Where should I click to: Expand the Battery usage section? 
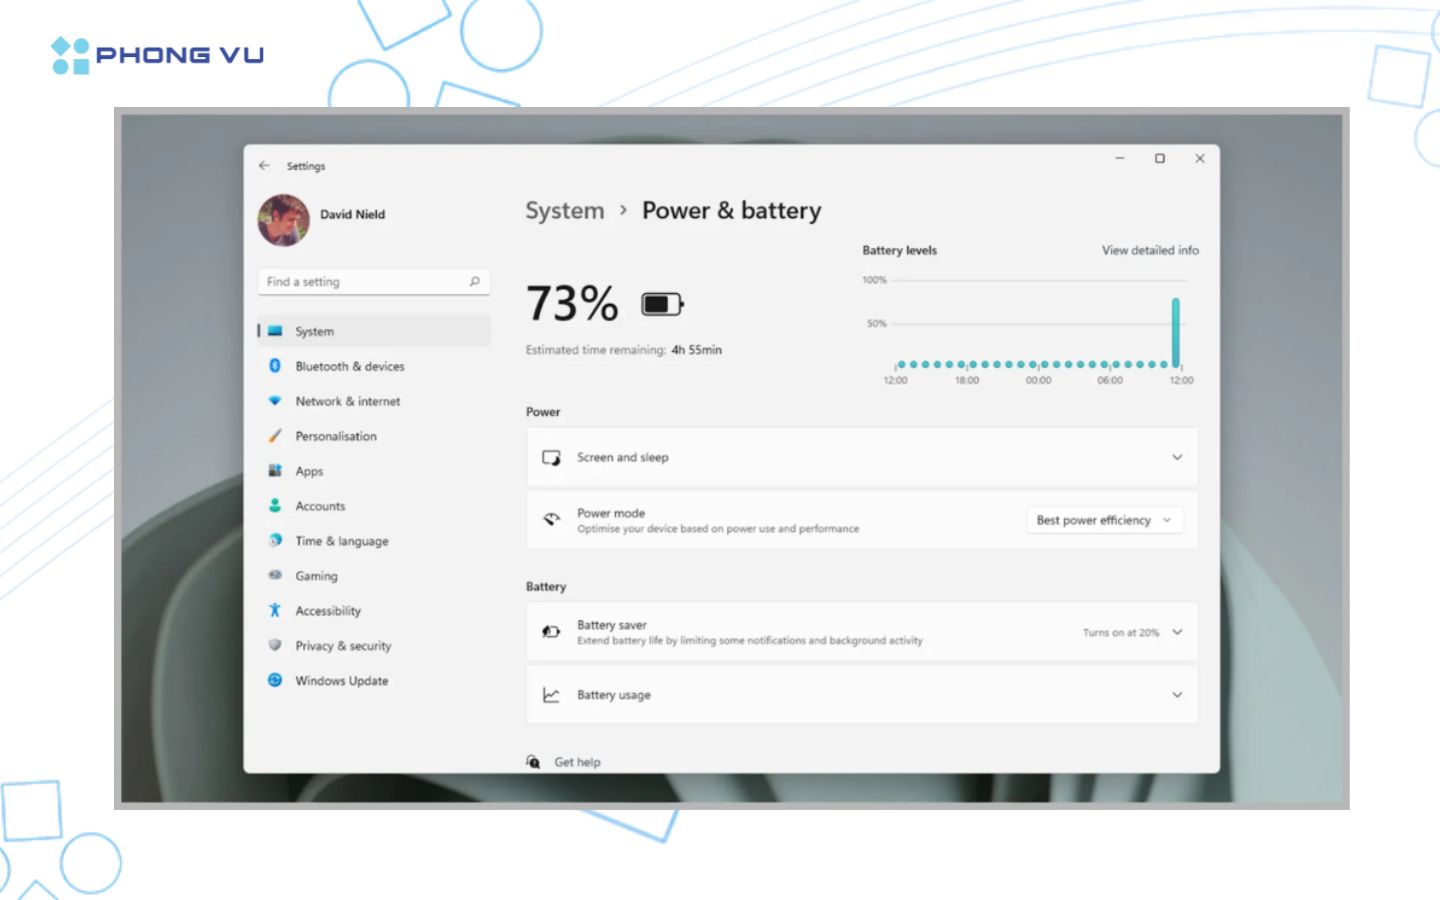(1177, 695)
